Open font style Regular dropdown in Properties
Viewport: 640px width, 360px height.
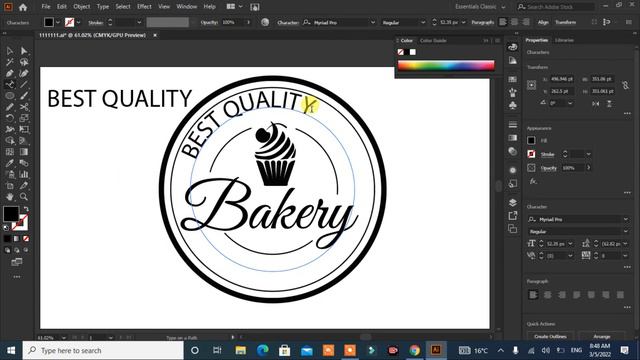pos(625,231)
